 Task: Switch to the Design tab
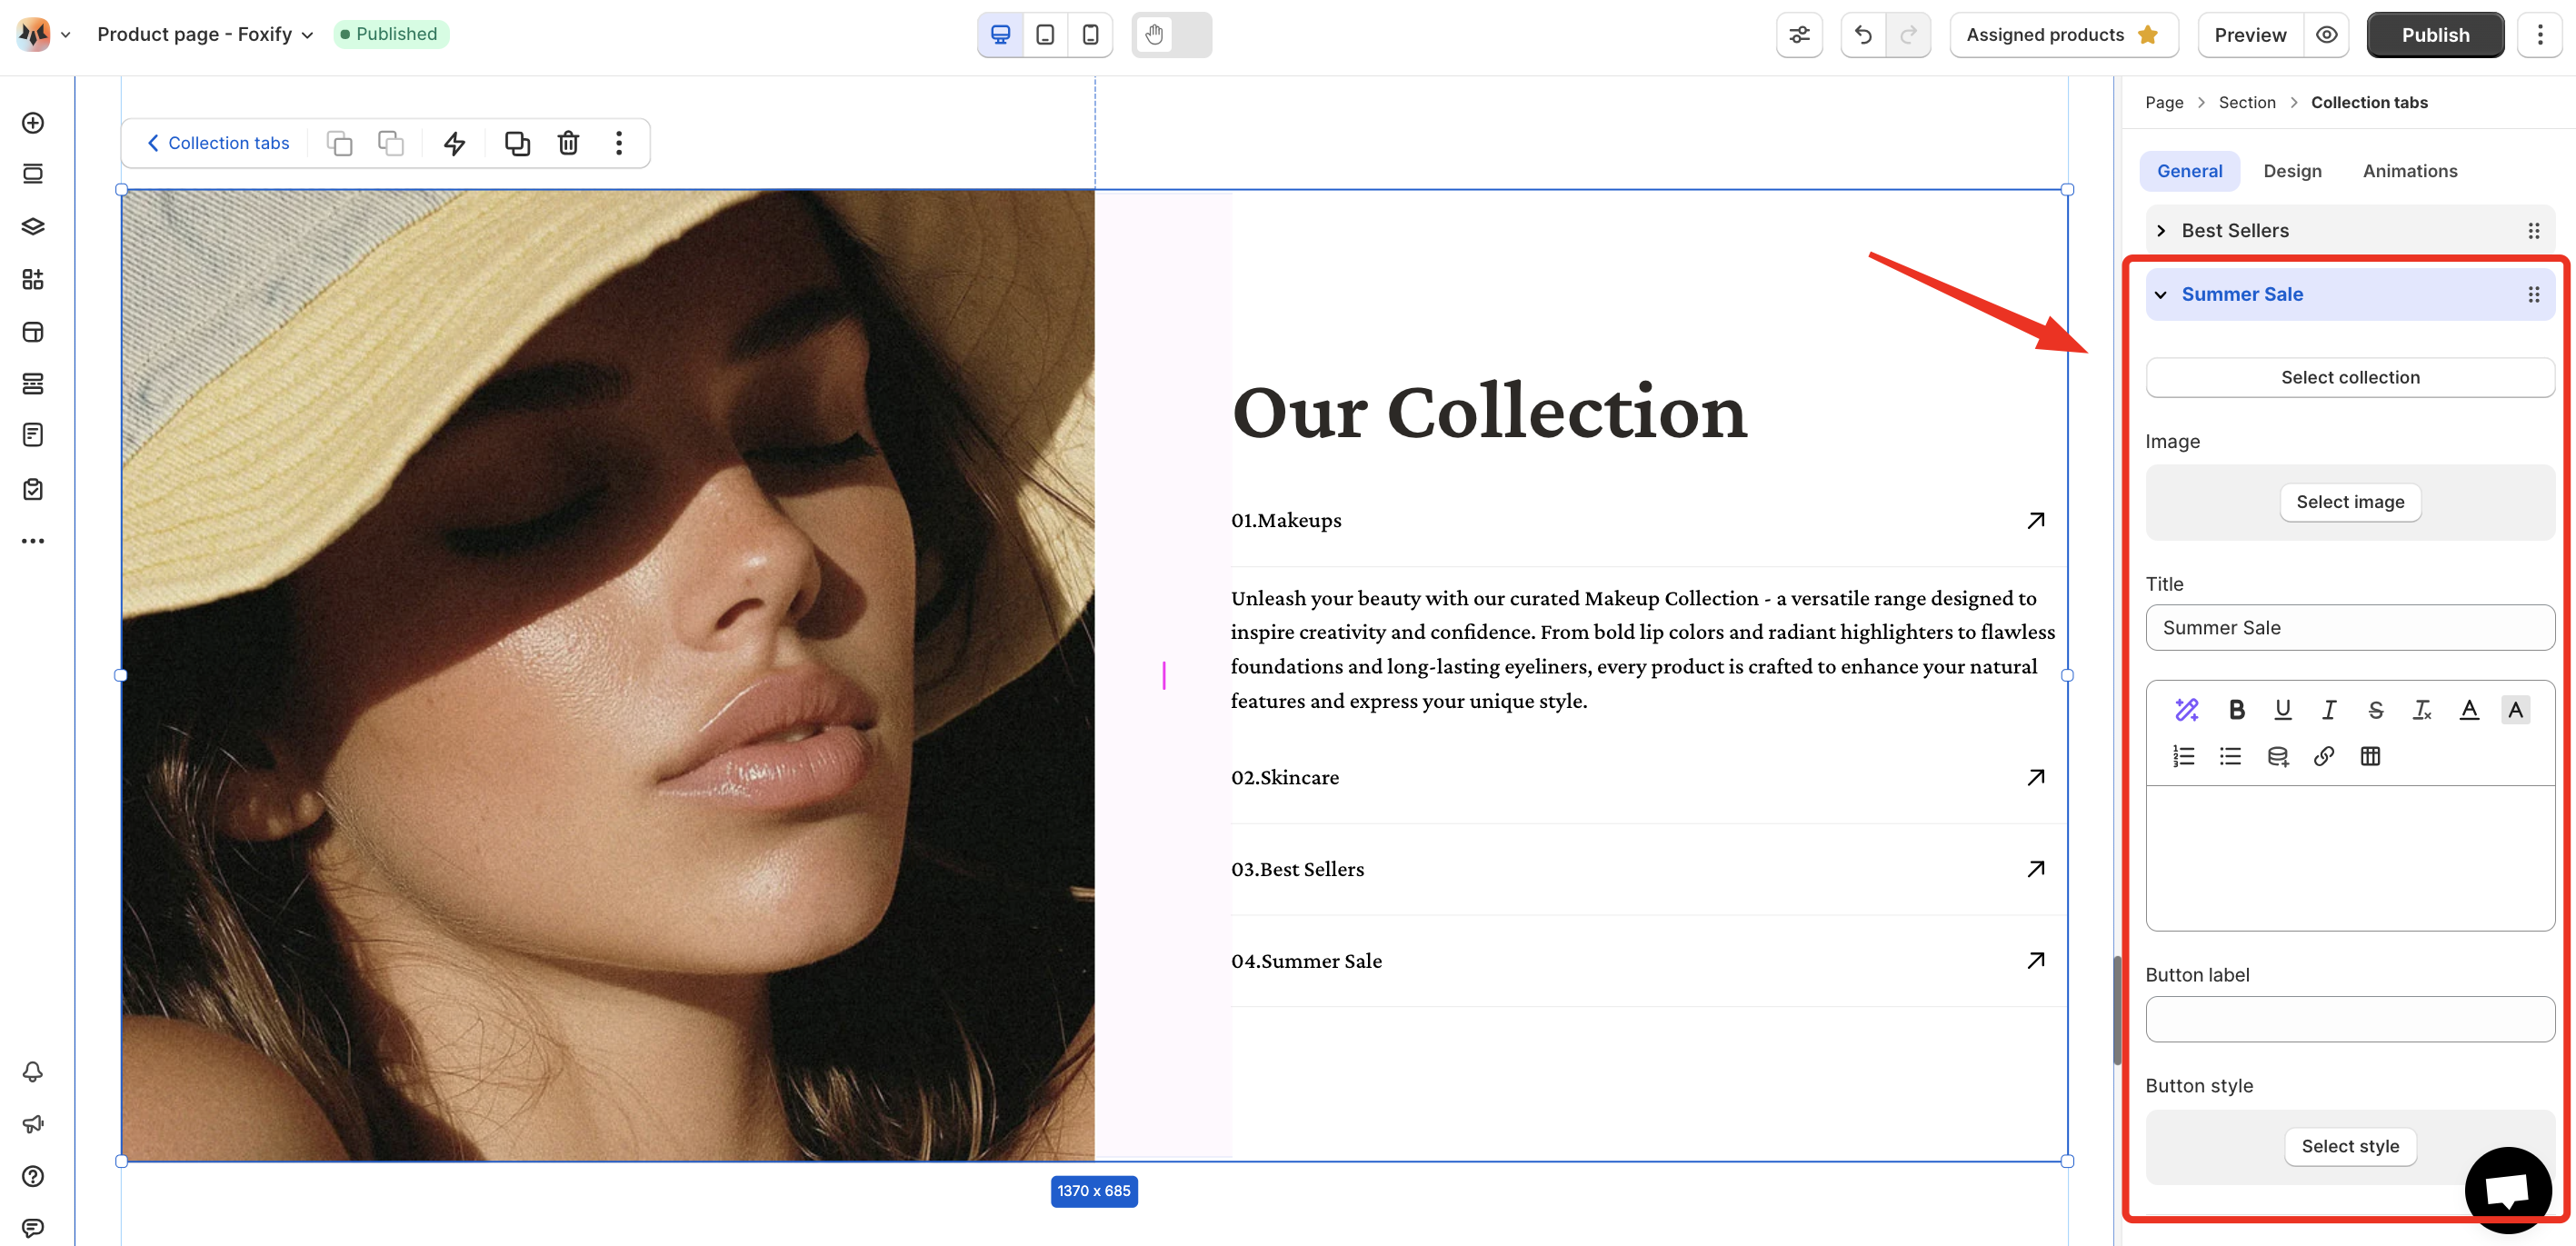[x=2292, y=171]
